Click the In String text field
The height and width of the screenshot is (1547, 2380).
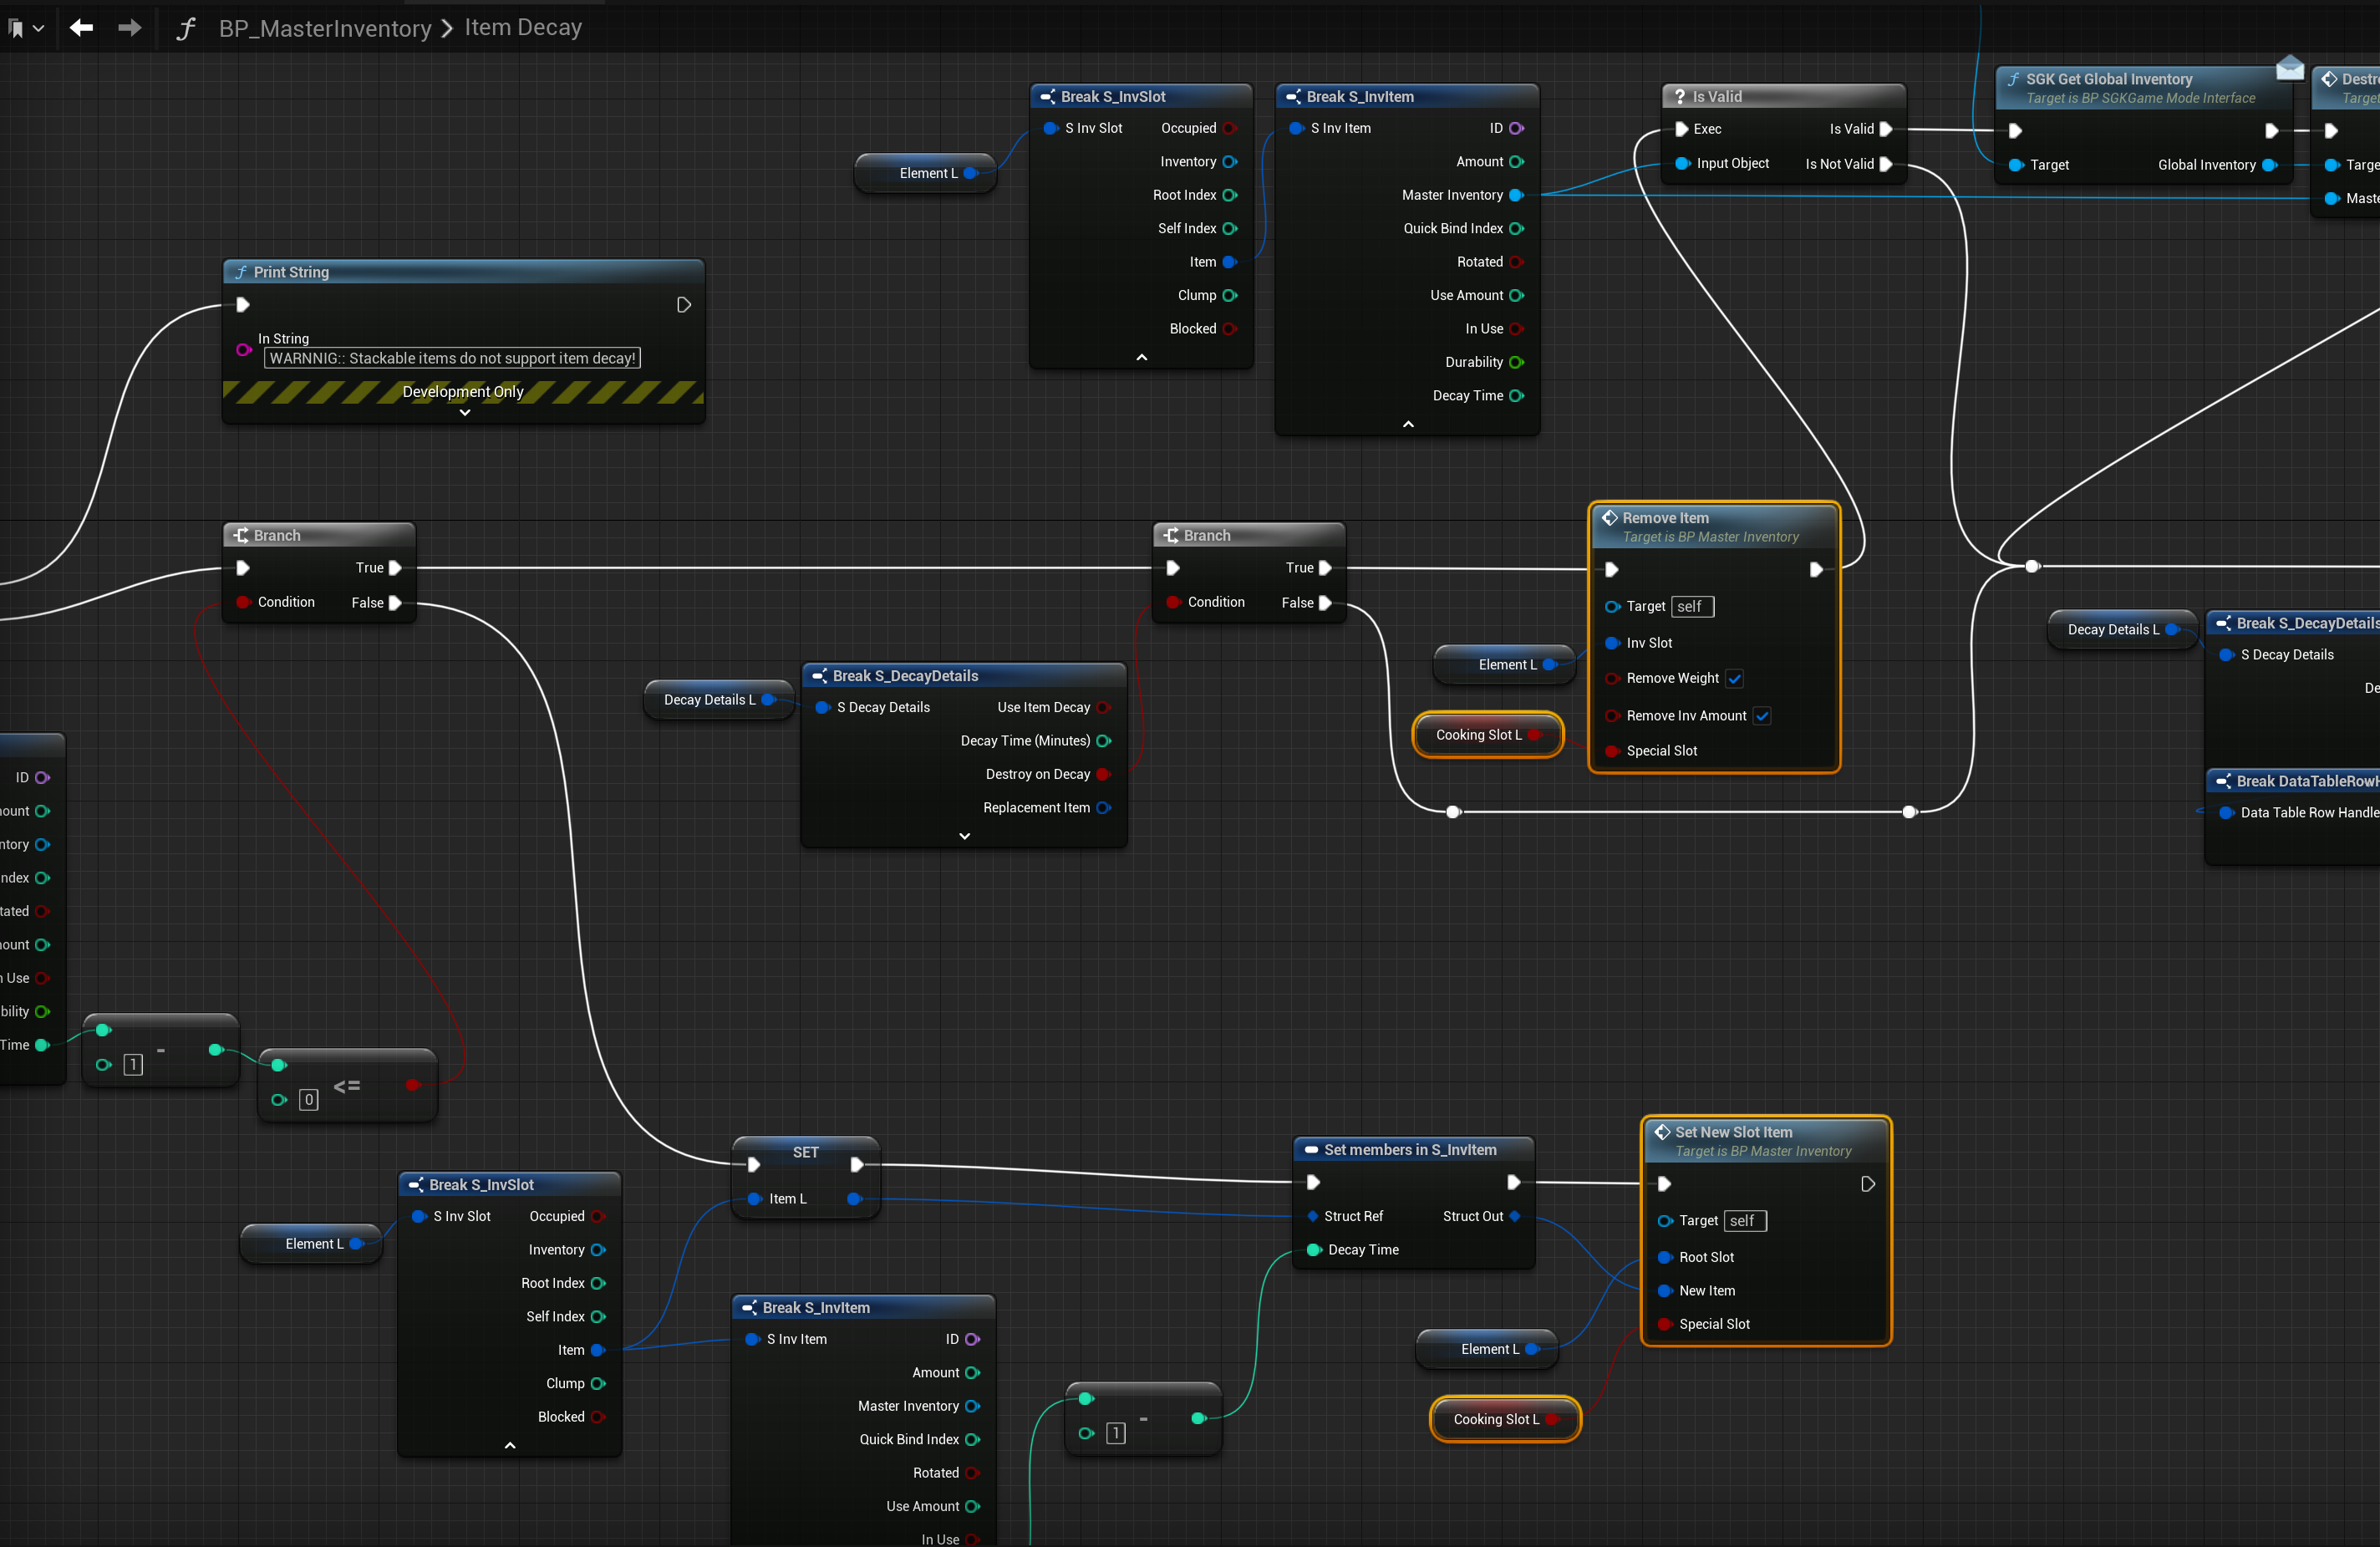tap(452, 358)
